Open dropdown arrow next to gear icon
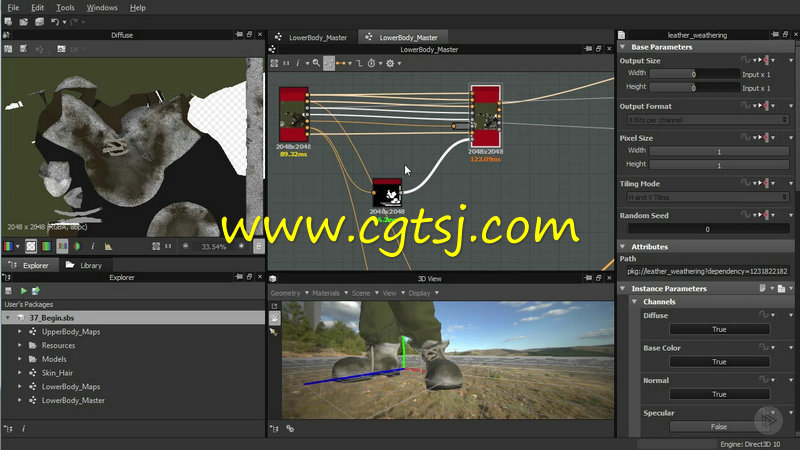The image size is (800, 450). pos(399,63)
